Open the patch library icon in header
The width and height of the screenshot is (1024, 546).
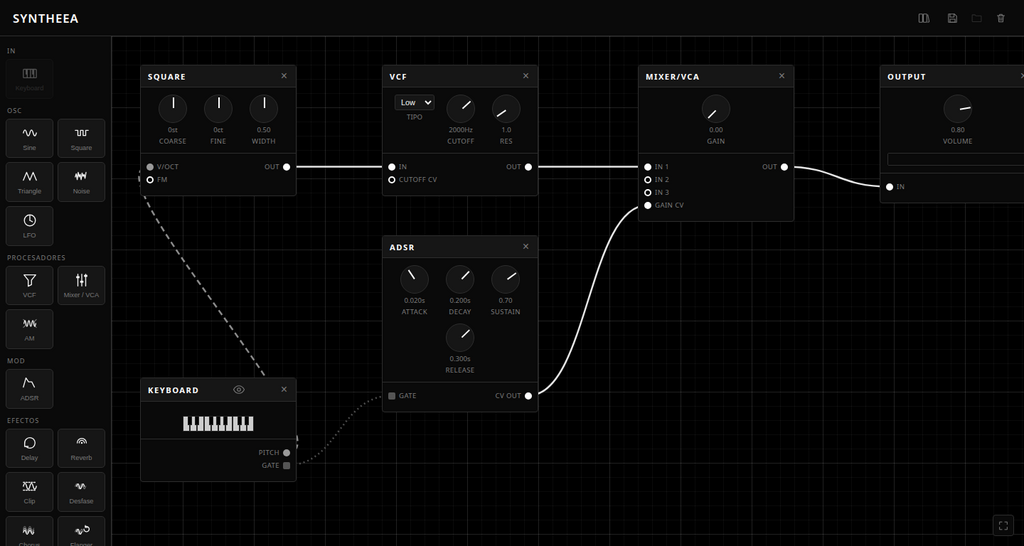point(923,18)
